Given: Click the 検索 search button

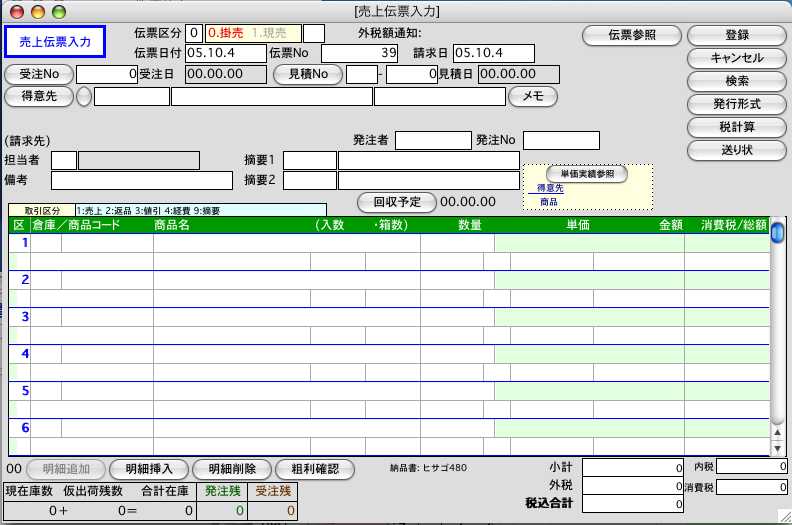Looking at the screenshot, I should click(x=736, y=81).
